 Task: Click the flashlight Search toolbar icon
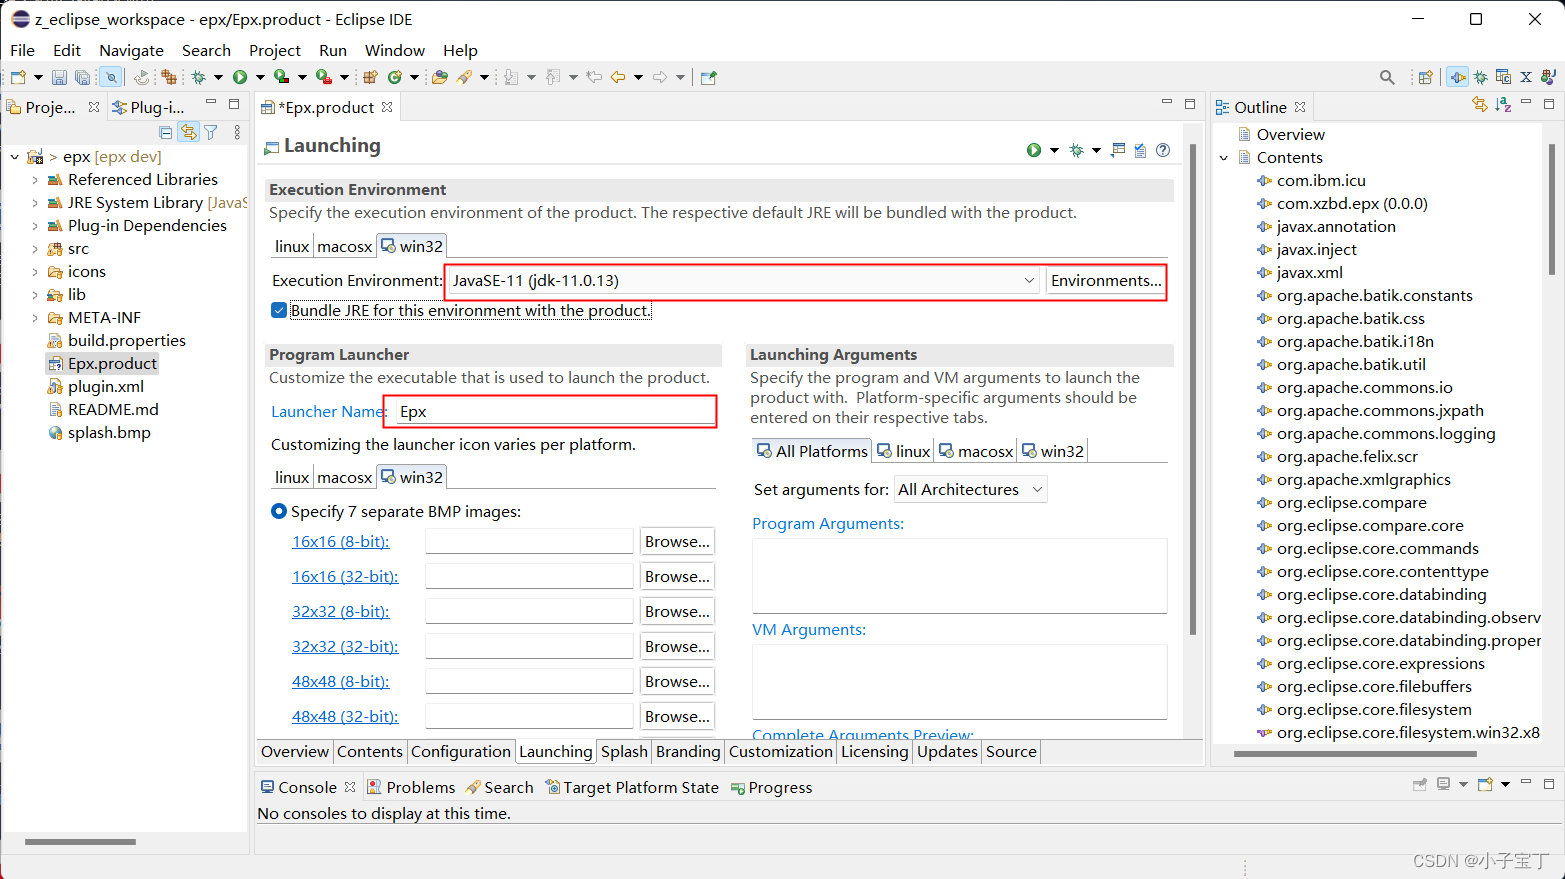point(464,77)
